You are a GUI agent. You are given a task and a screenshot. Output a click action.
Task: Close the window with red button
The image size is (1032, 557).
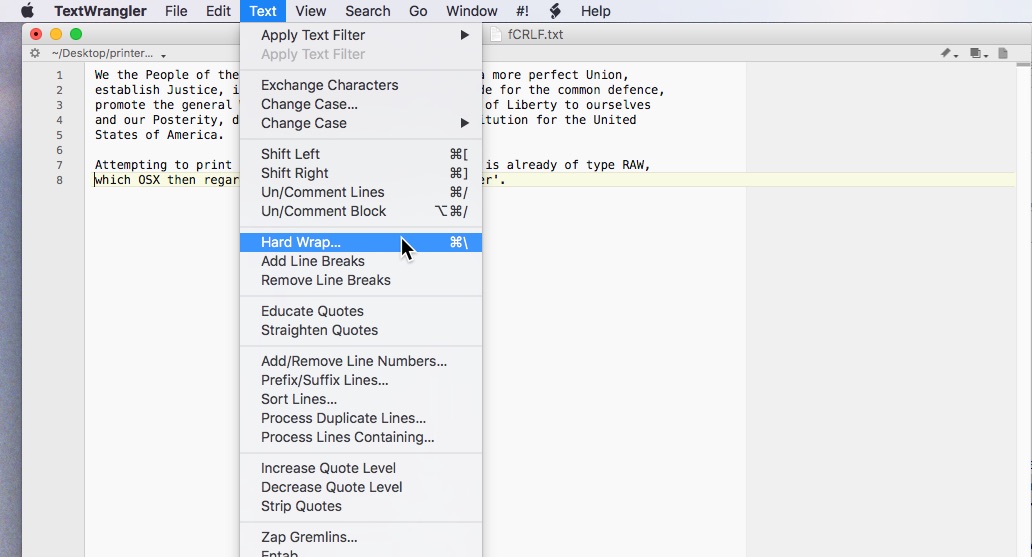36,34
